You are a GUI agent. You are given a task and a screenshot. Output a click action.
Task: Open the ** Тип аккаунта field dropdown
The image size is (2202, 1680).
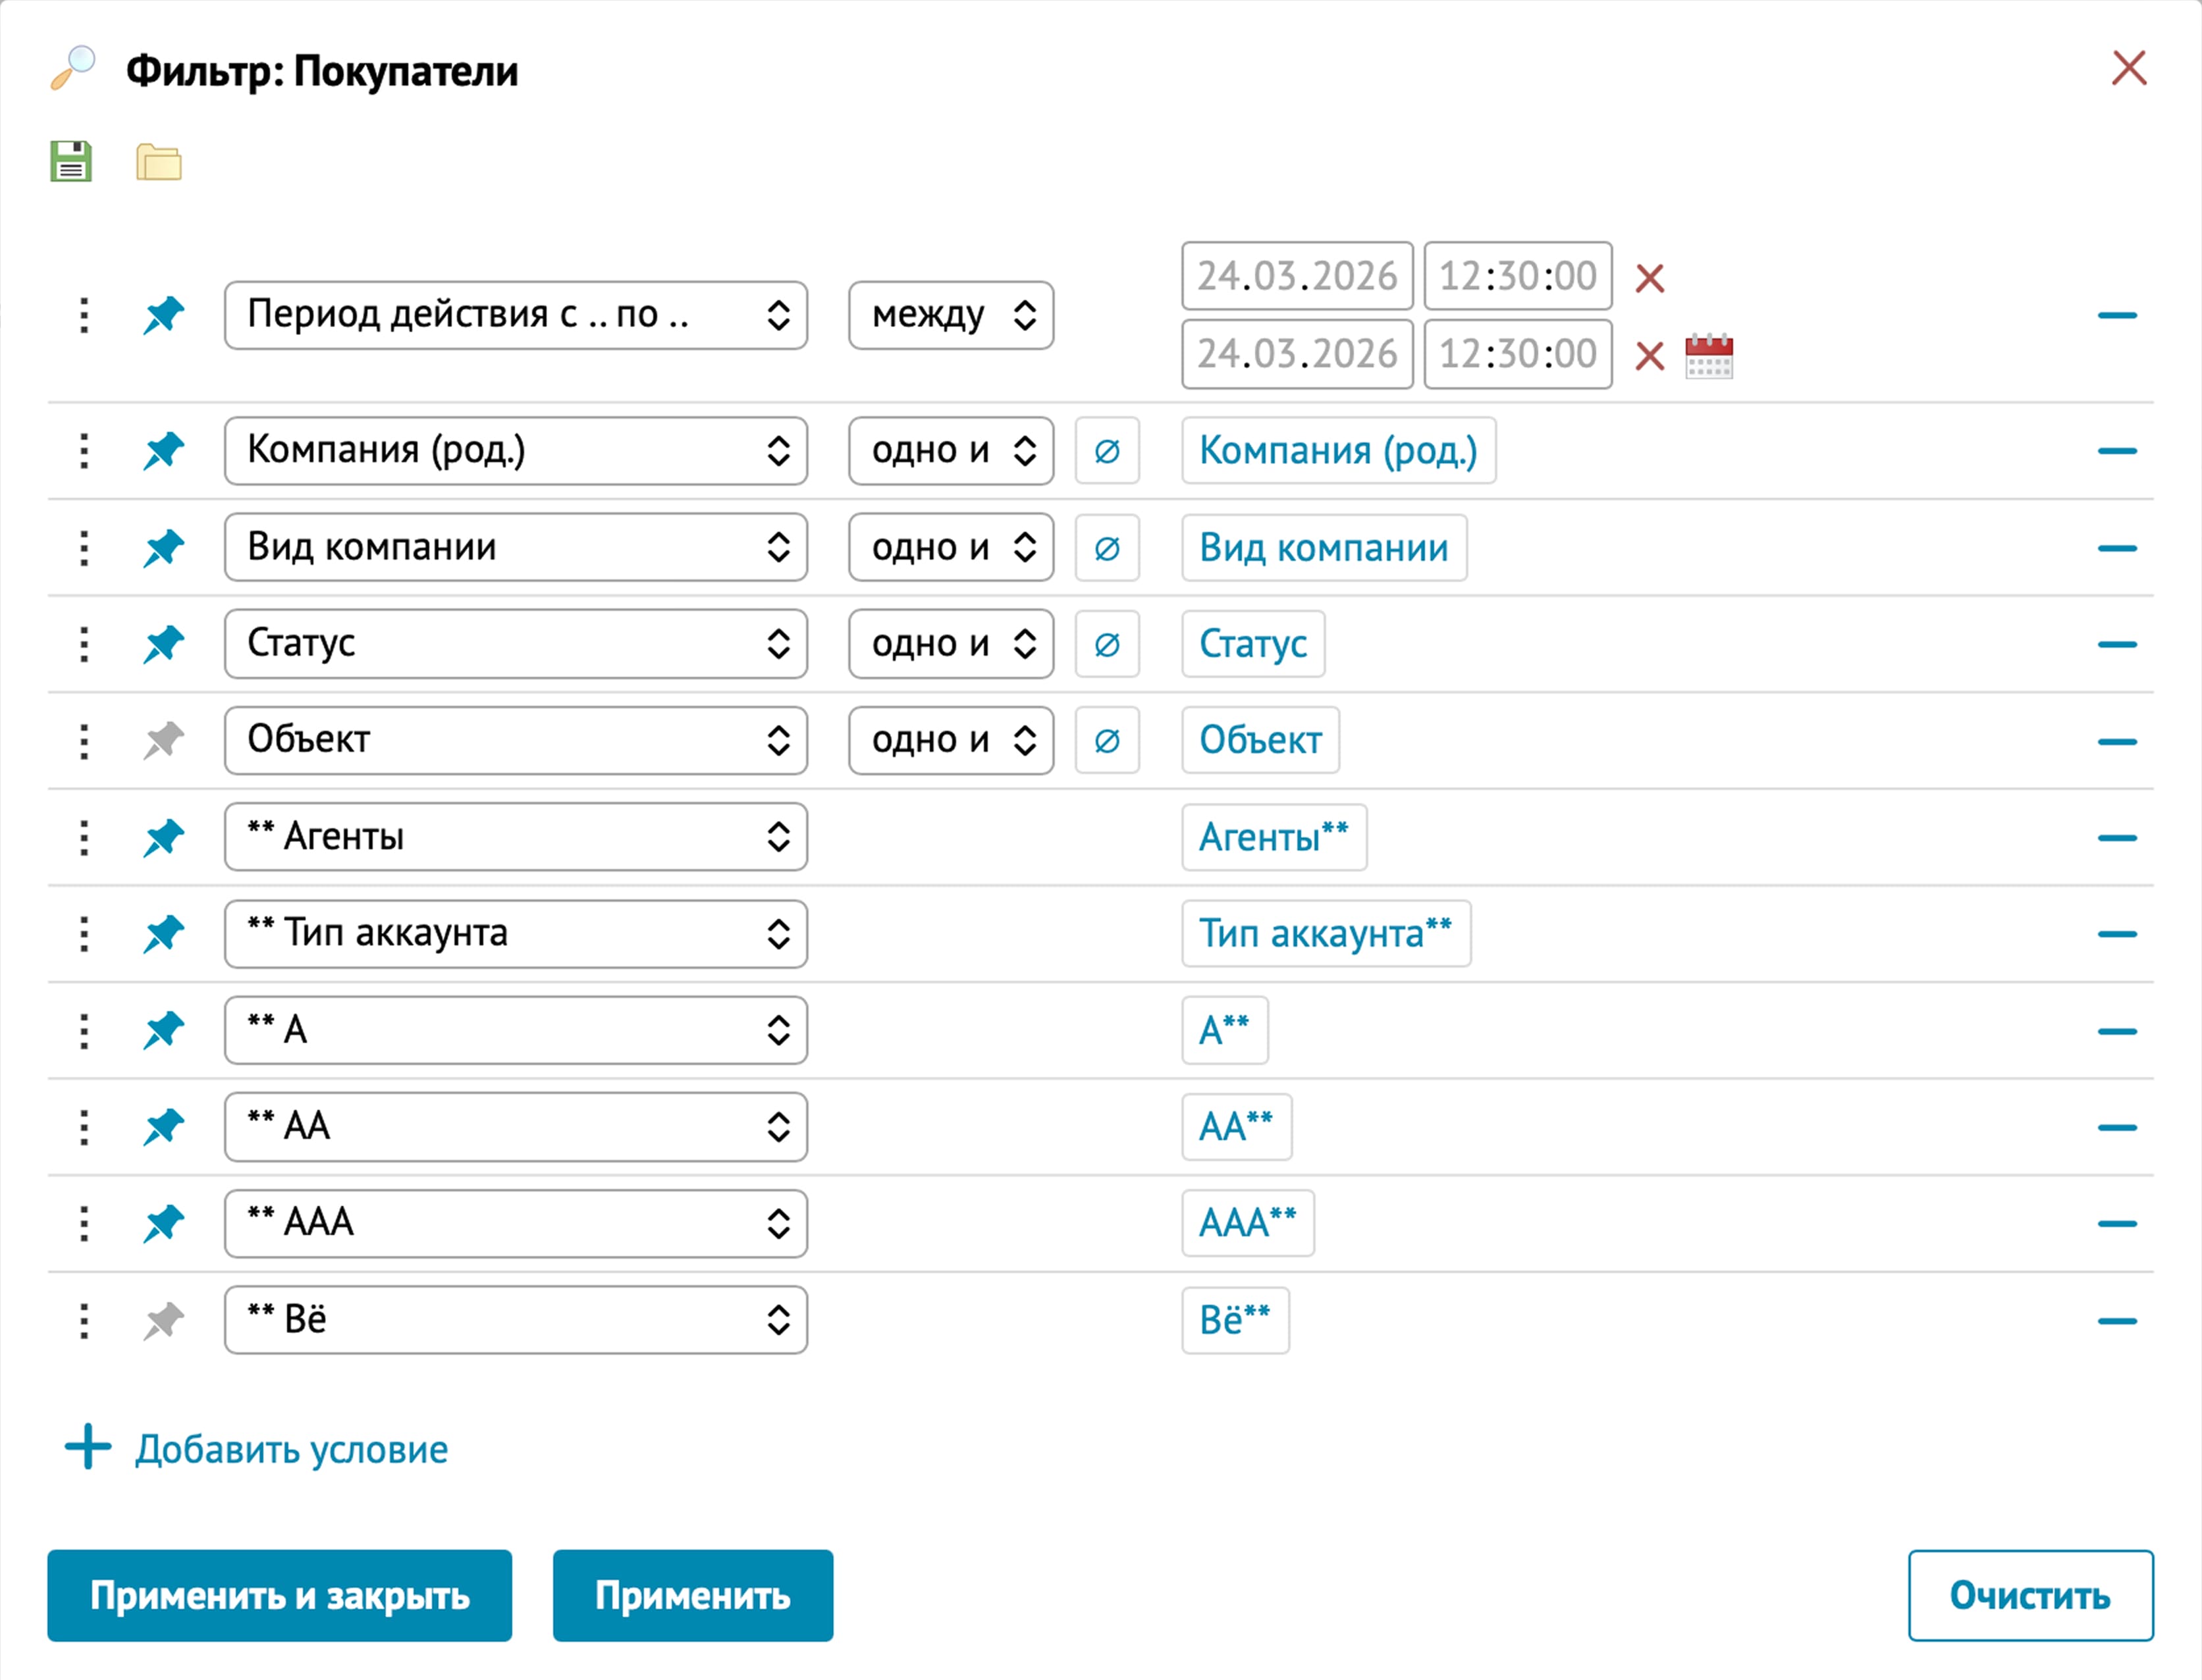point(515,934)
